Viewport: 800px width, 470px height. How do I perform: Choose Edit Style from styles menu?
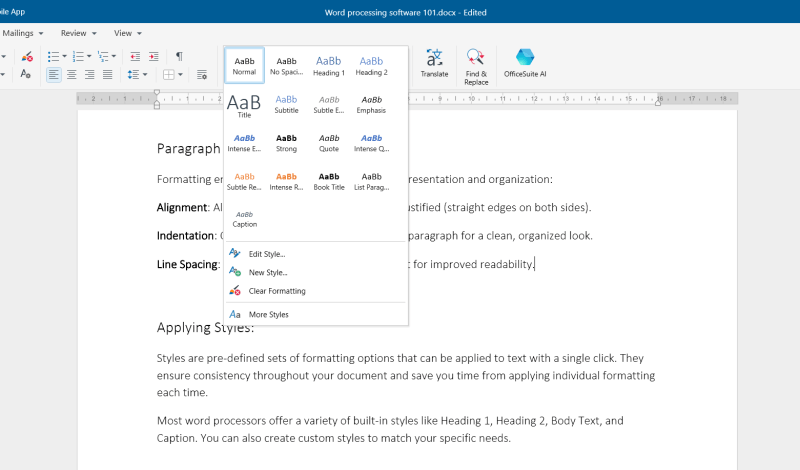coord(267,254)
